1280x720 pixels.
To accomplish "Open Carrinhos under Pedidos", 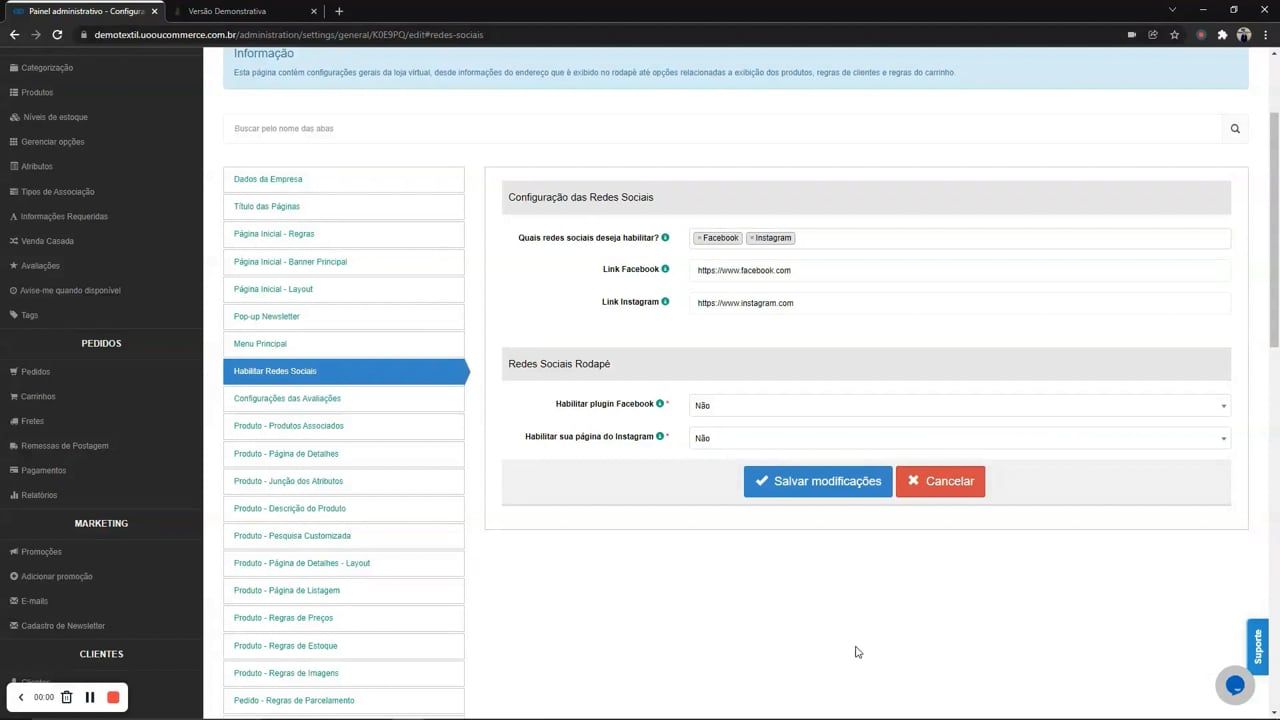I will pyautogui.click(x=38, y=396).
